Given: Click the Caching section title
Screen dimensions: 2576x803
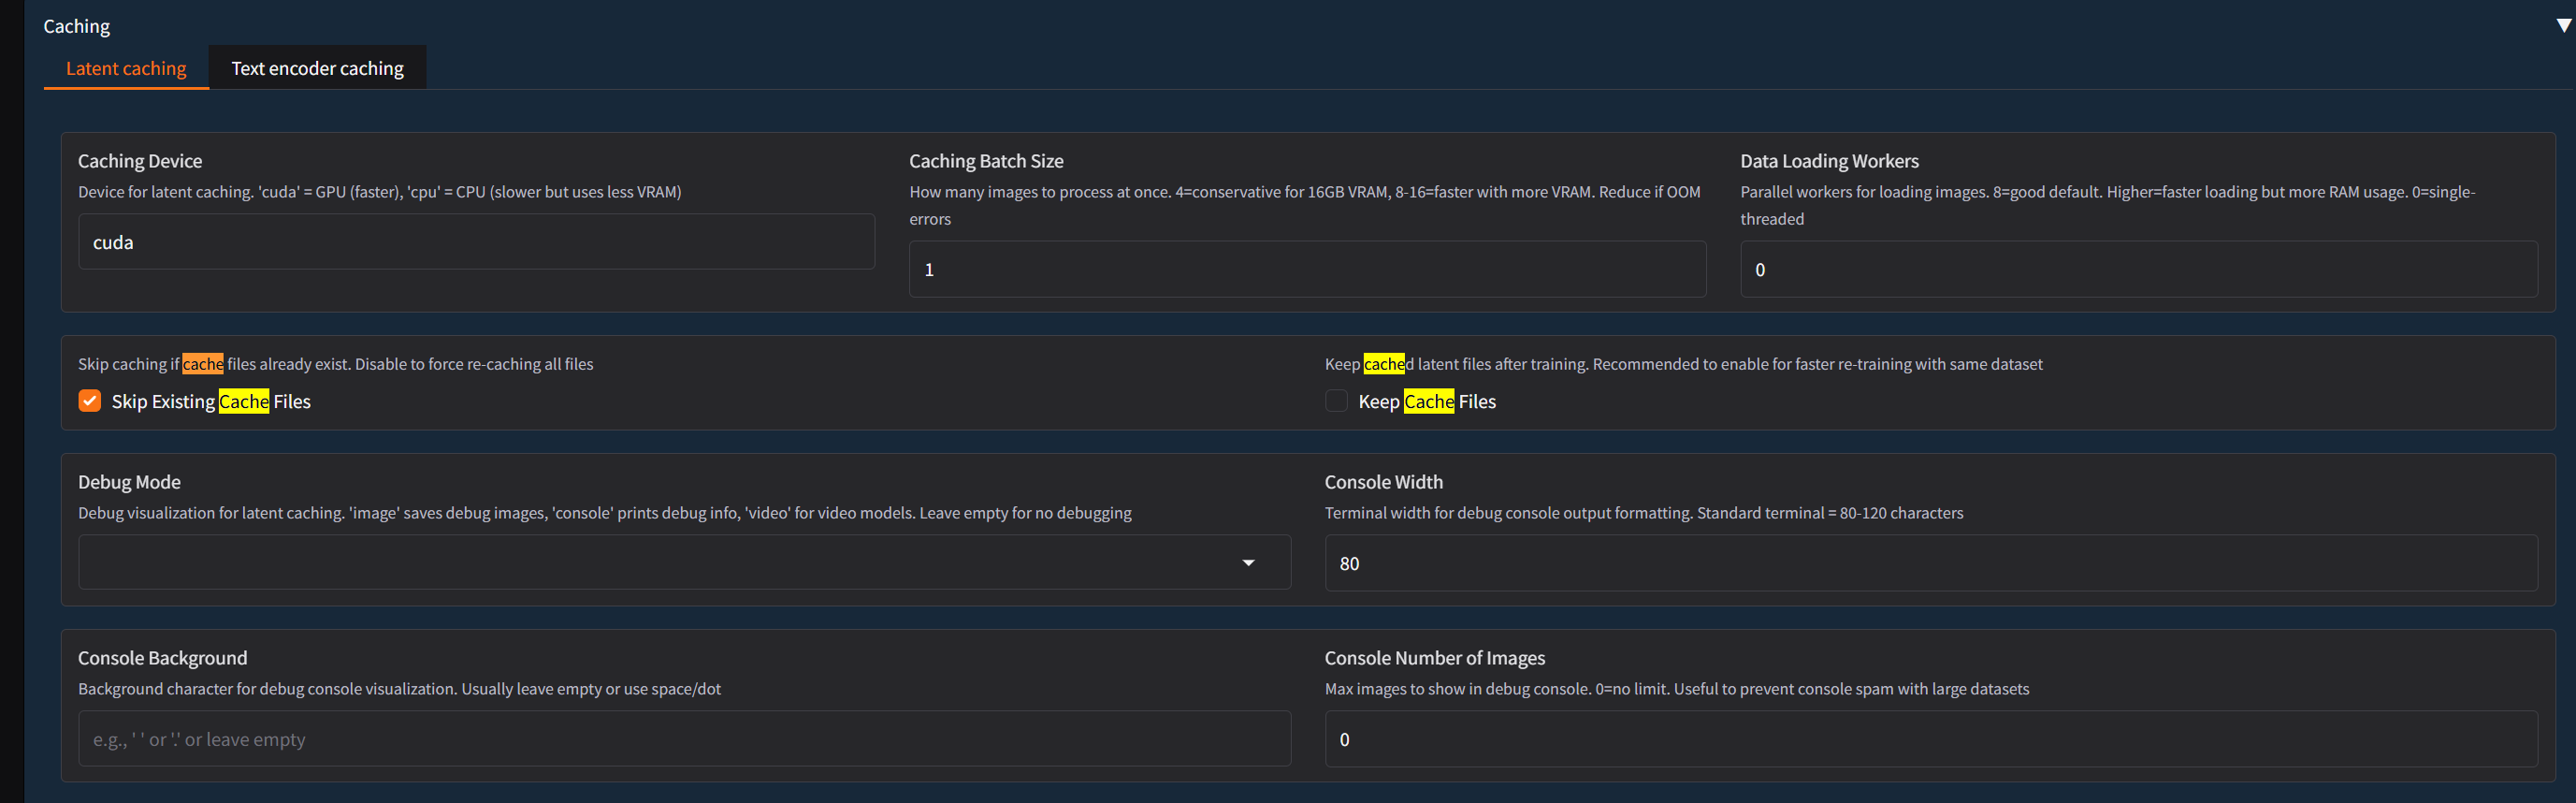Looking at the screenshot, I should [x=77, y=26].
